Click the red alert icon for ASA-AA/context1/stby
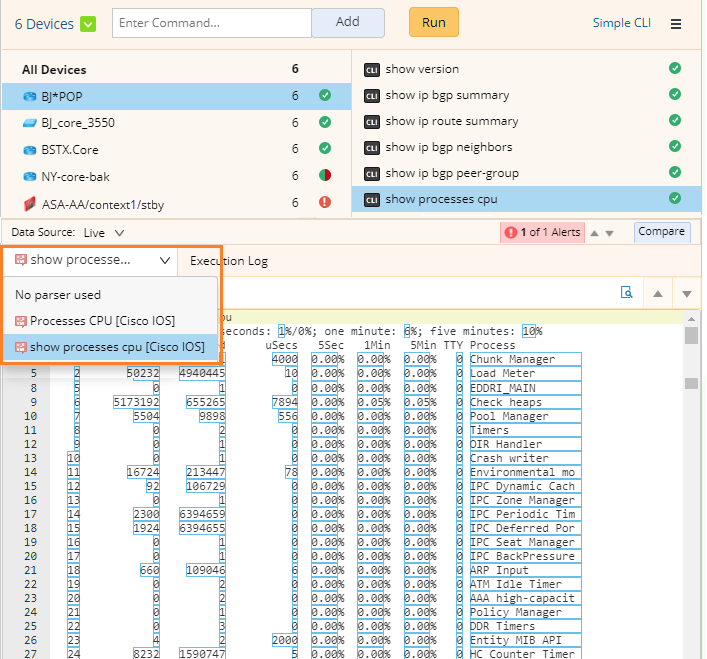The image size is (707, 659). coord(324,202)
